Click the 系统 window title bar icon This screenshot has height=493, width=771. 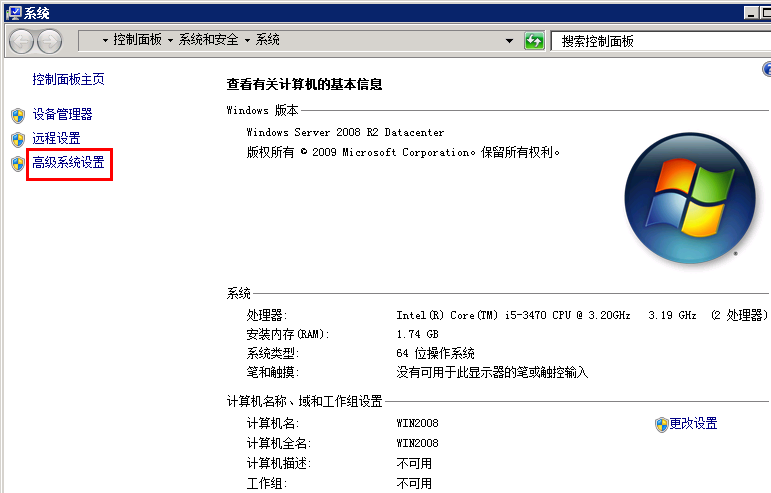coord(14,13)
